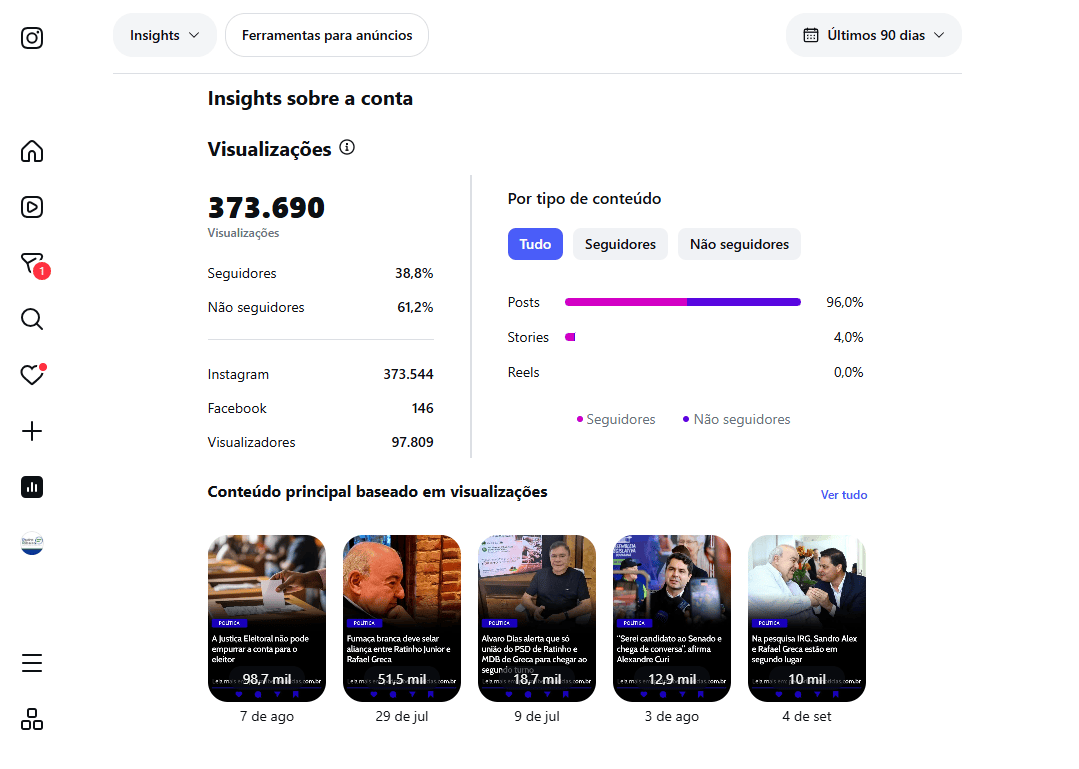Image resolution: width=1079 pixels, height=769 pixels.
Task: Click the Instagram logo icon
Action: pyautogui.click(x=32, y=38)
